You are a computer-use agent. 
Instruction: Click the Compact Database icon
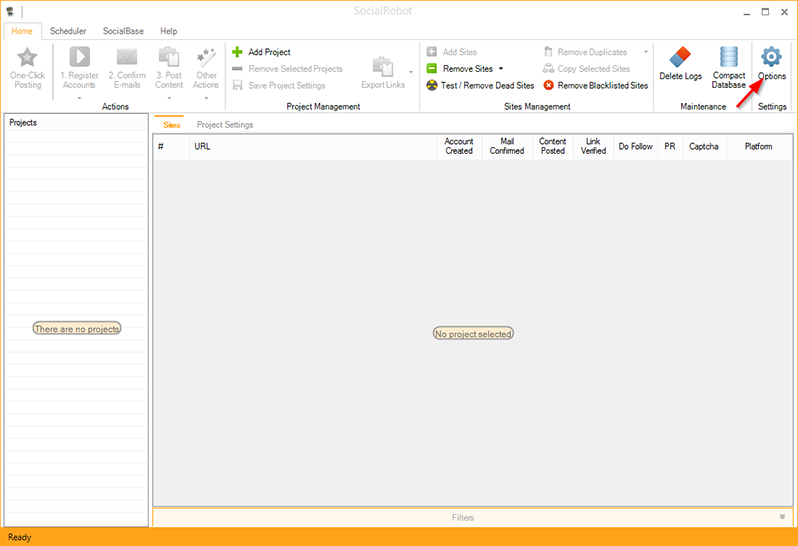tap(729, 56)
